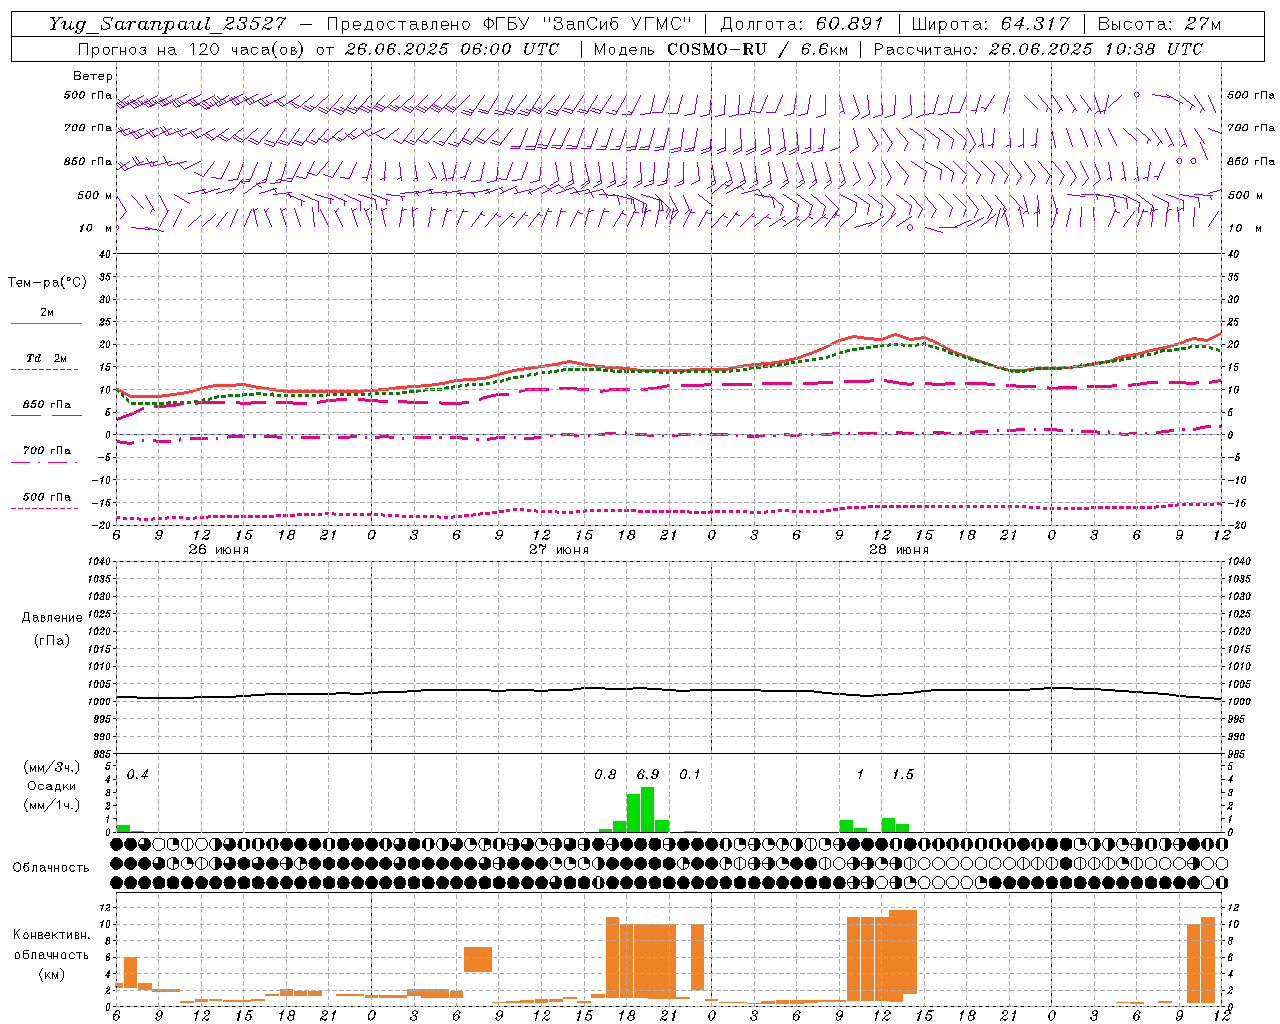Click the dashed line sample under 'Td 2м'
The width and height of the screenshot is (1280, 1024).
pyautogui.click(x=44, y=369)
